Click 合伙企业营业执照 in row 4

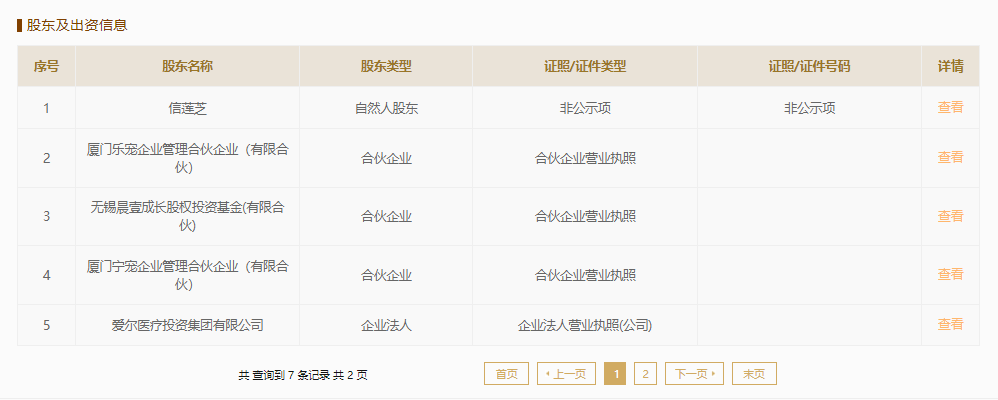[585, 276]
